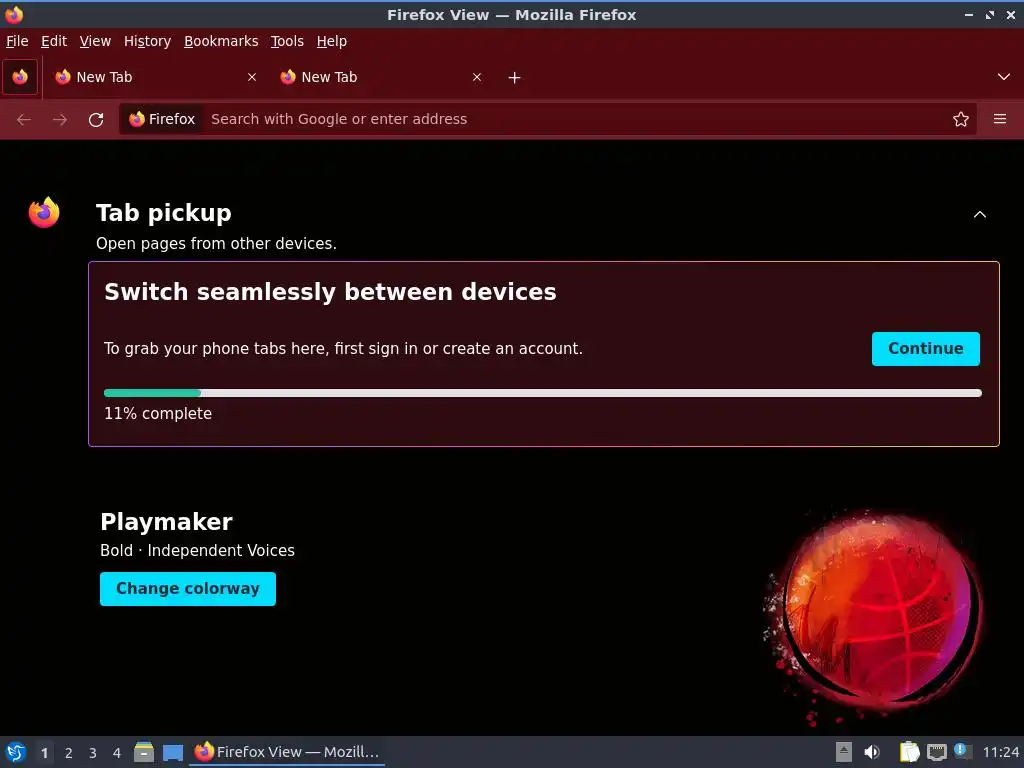Switch to workspace 3 in taskbar
Viewport: 1024px width, 768px height.
93,753
